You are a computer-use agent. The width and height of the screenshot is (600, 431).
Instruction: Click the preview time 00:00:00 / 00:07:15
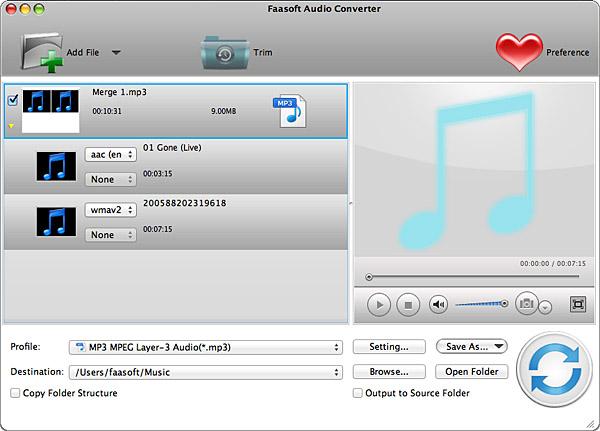(553, 264)
